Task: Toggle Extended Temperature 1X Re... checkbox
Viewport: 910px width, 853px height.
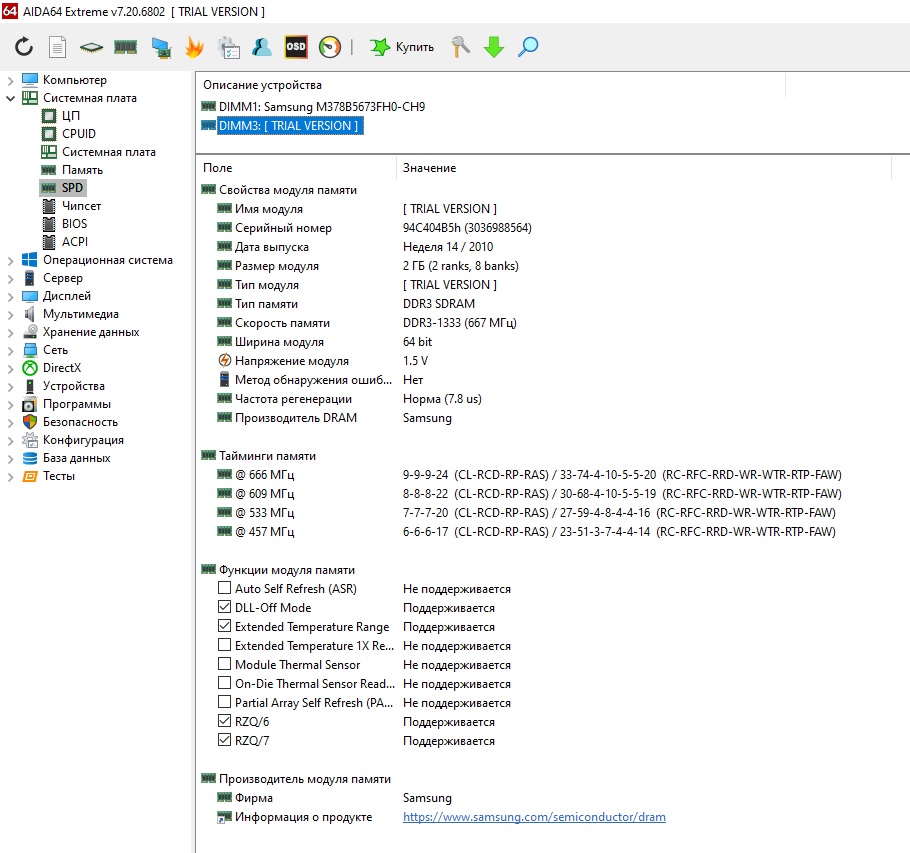Action: 224,645
